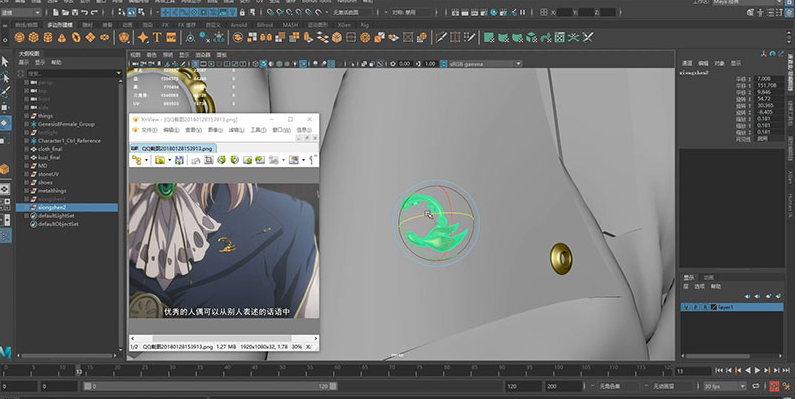This screenshot has width=797, height=399.
Task: Open the 30 fps dropdown
Action: [725, 386]
